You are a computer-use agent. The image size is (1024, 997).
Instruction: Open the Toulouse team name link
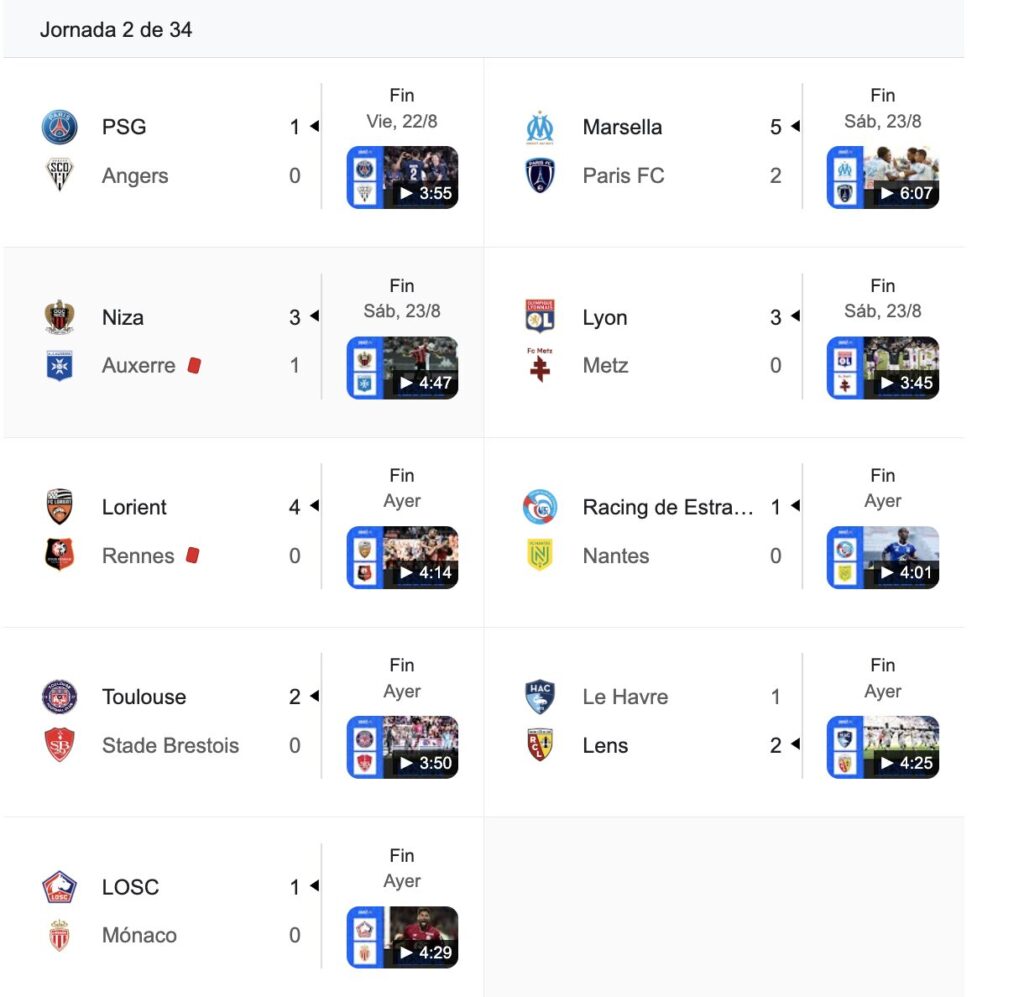(x=144, y=697)
